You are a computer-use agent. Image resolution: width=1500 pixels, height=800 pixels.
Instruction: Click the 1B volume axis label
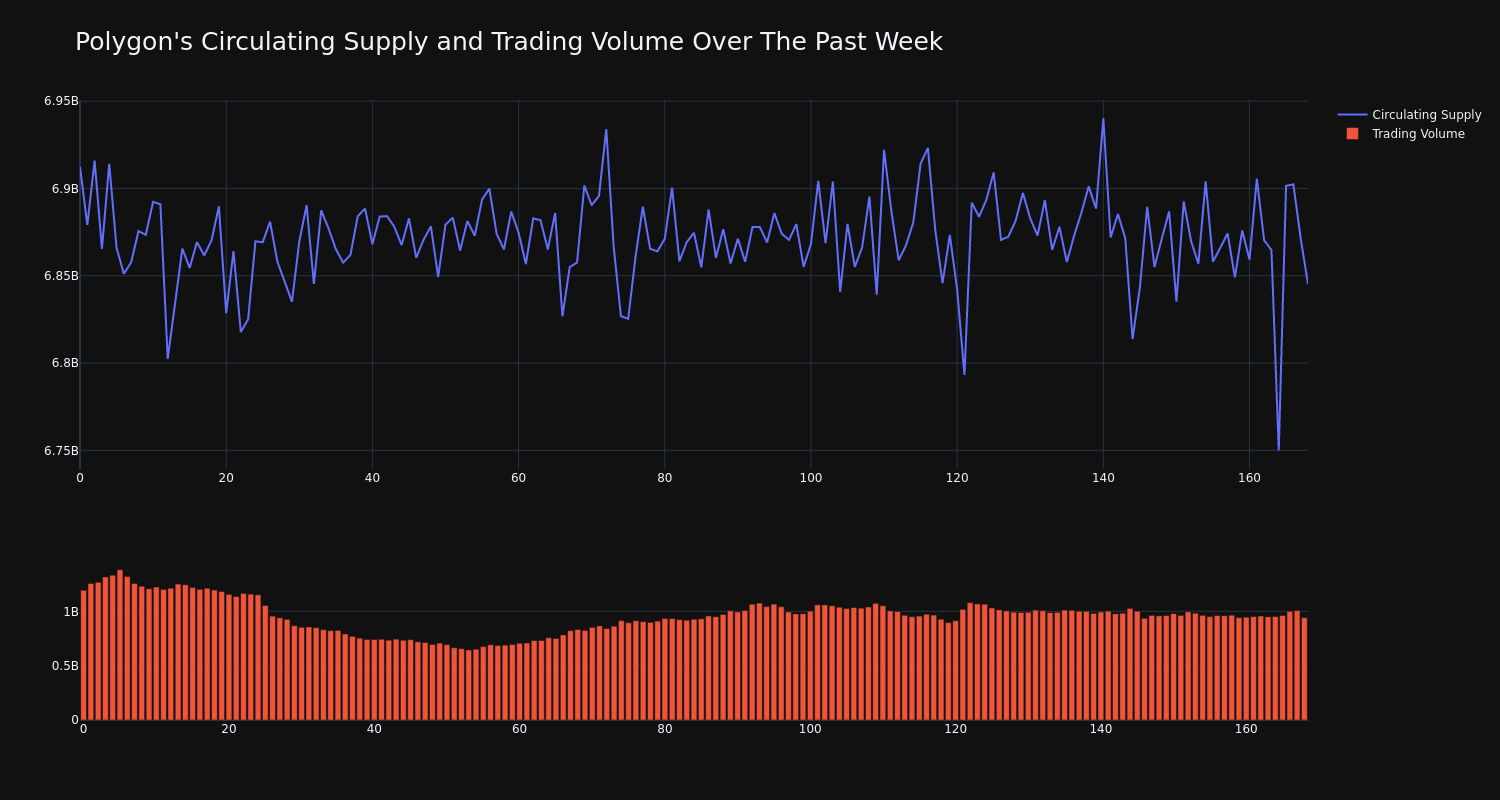click(71, 611)
